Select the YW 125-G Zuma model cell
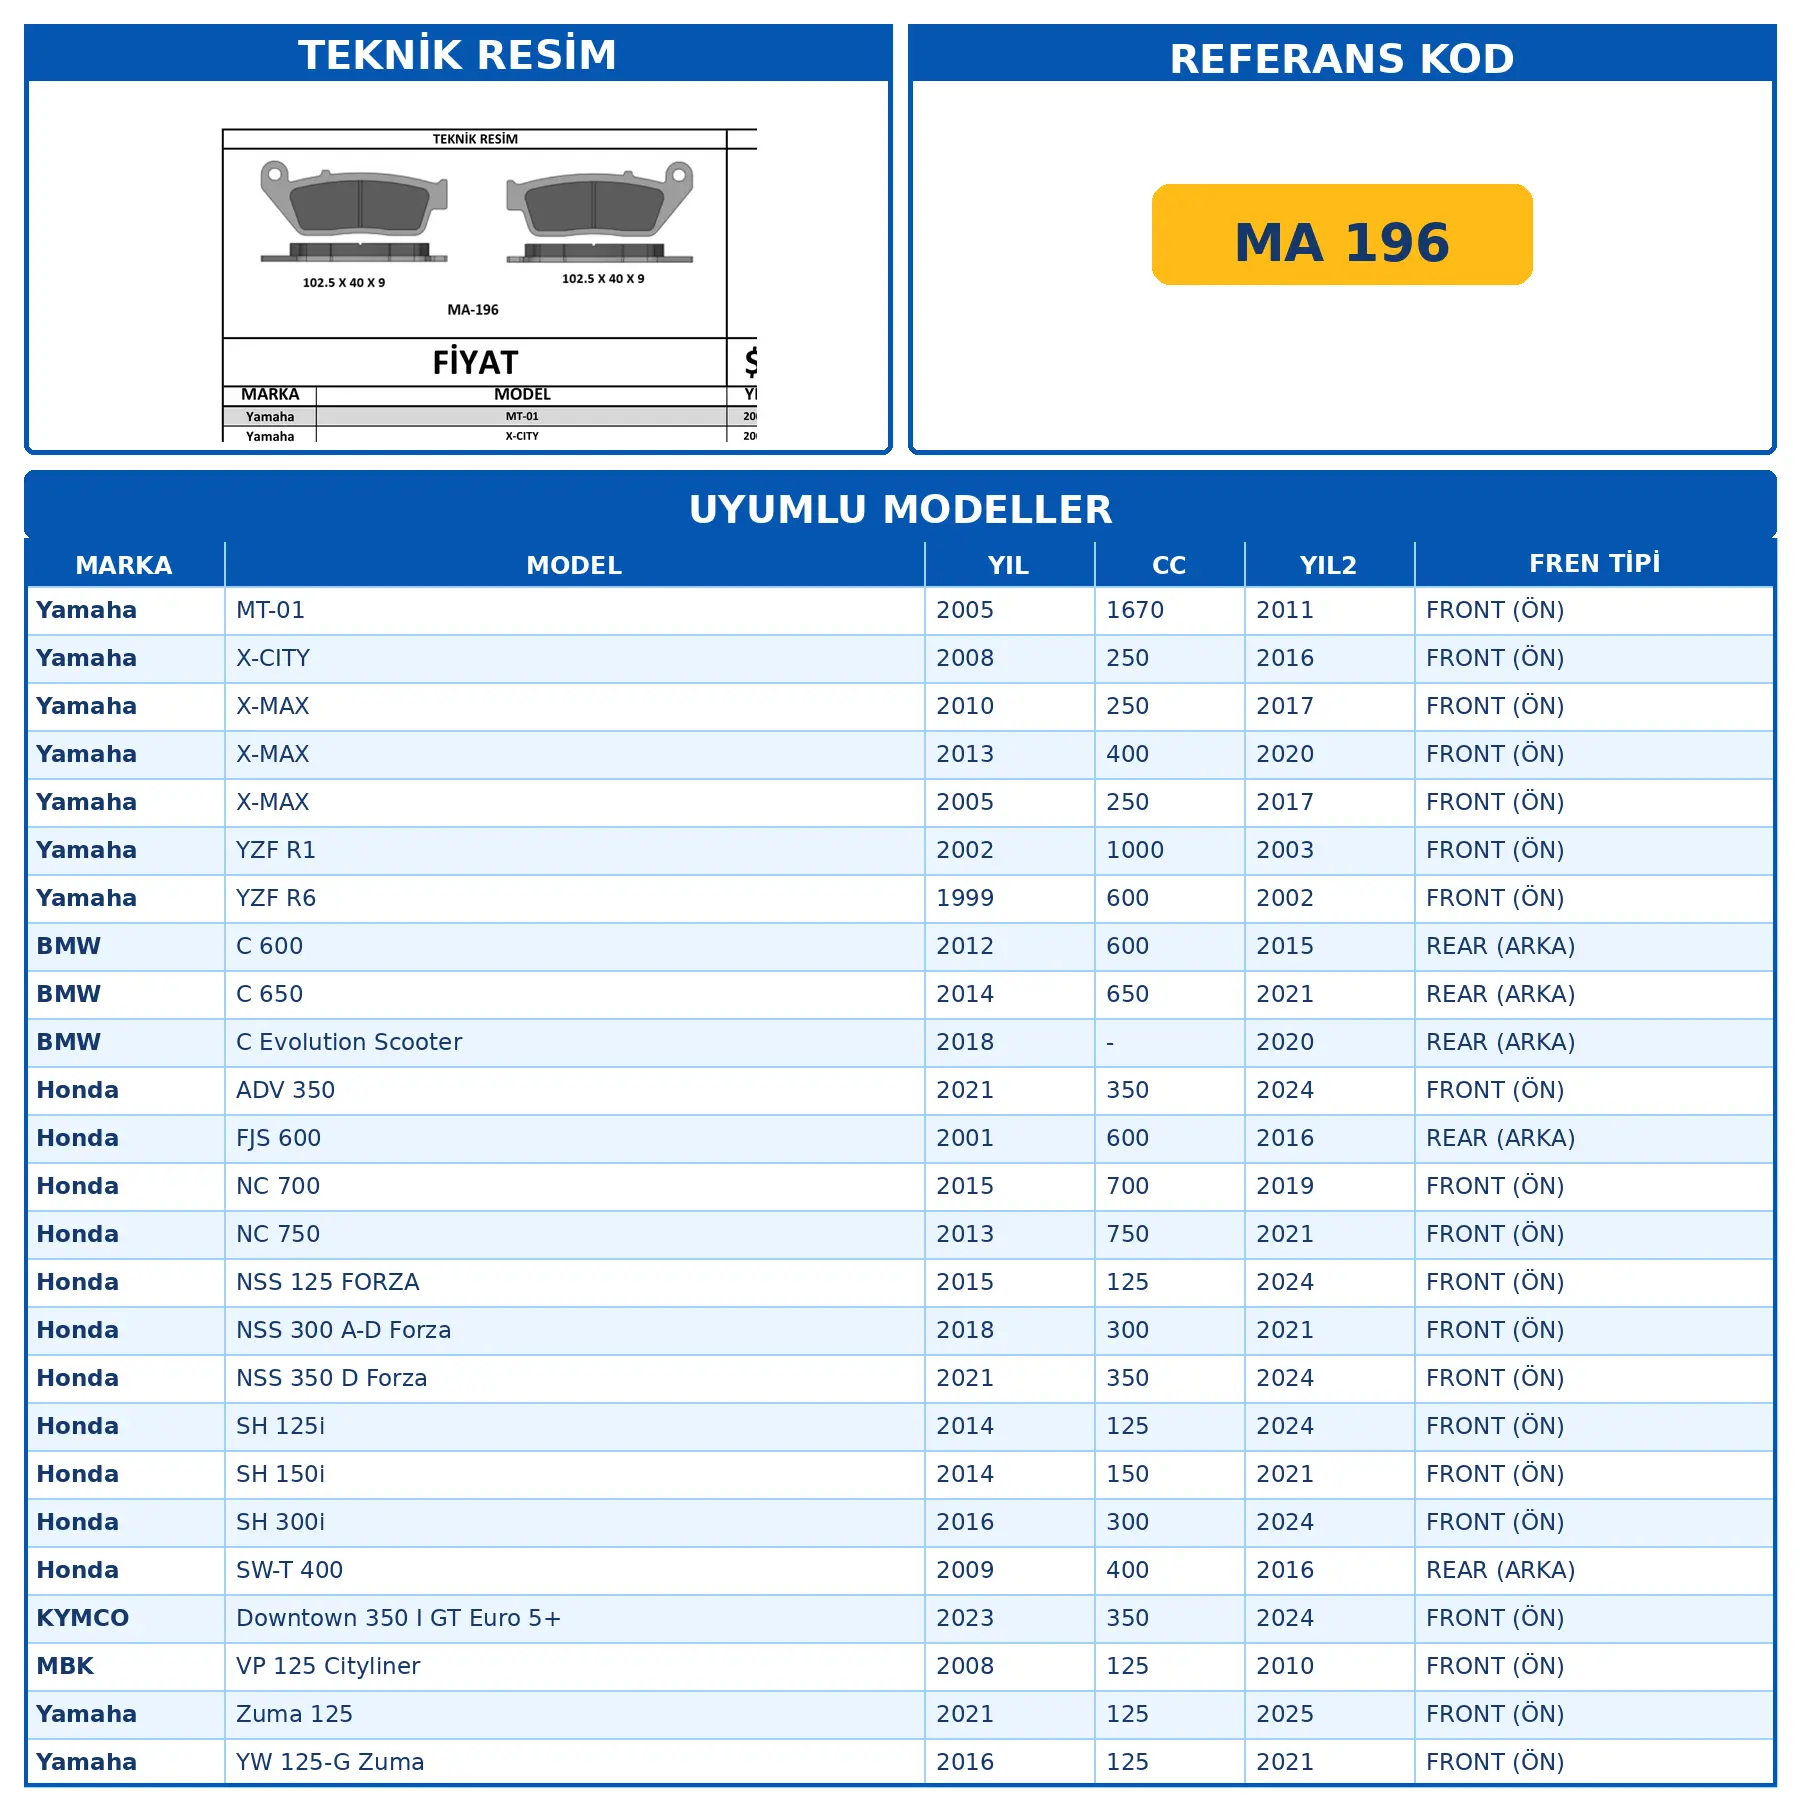1800x1810 pixels. (575, 1762)
